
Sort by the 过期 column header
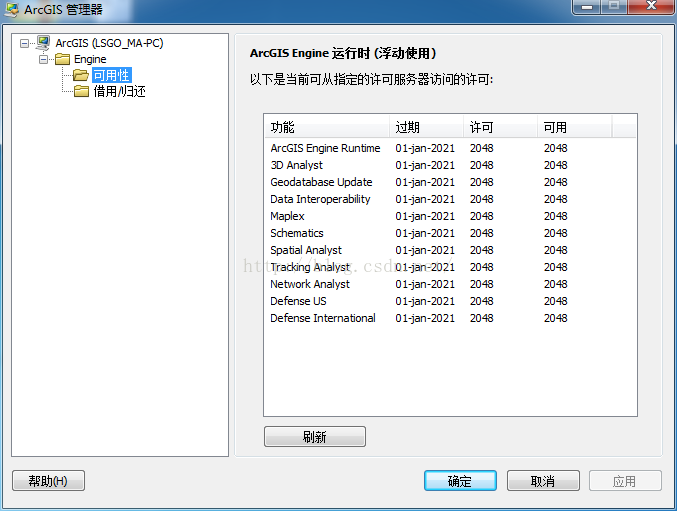(x=426, y=127)
